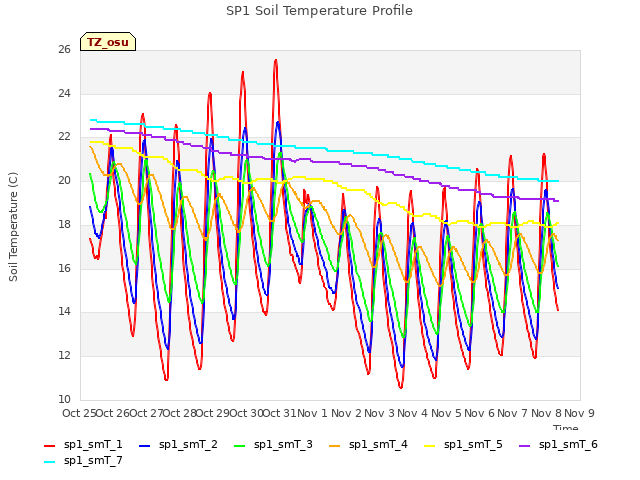640x480 pixels.
Task: Click the yellow sp1_smT_5 legend swatch
Action: click(x=430, y=446)
